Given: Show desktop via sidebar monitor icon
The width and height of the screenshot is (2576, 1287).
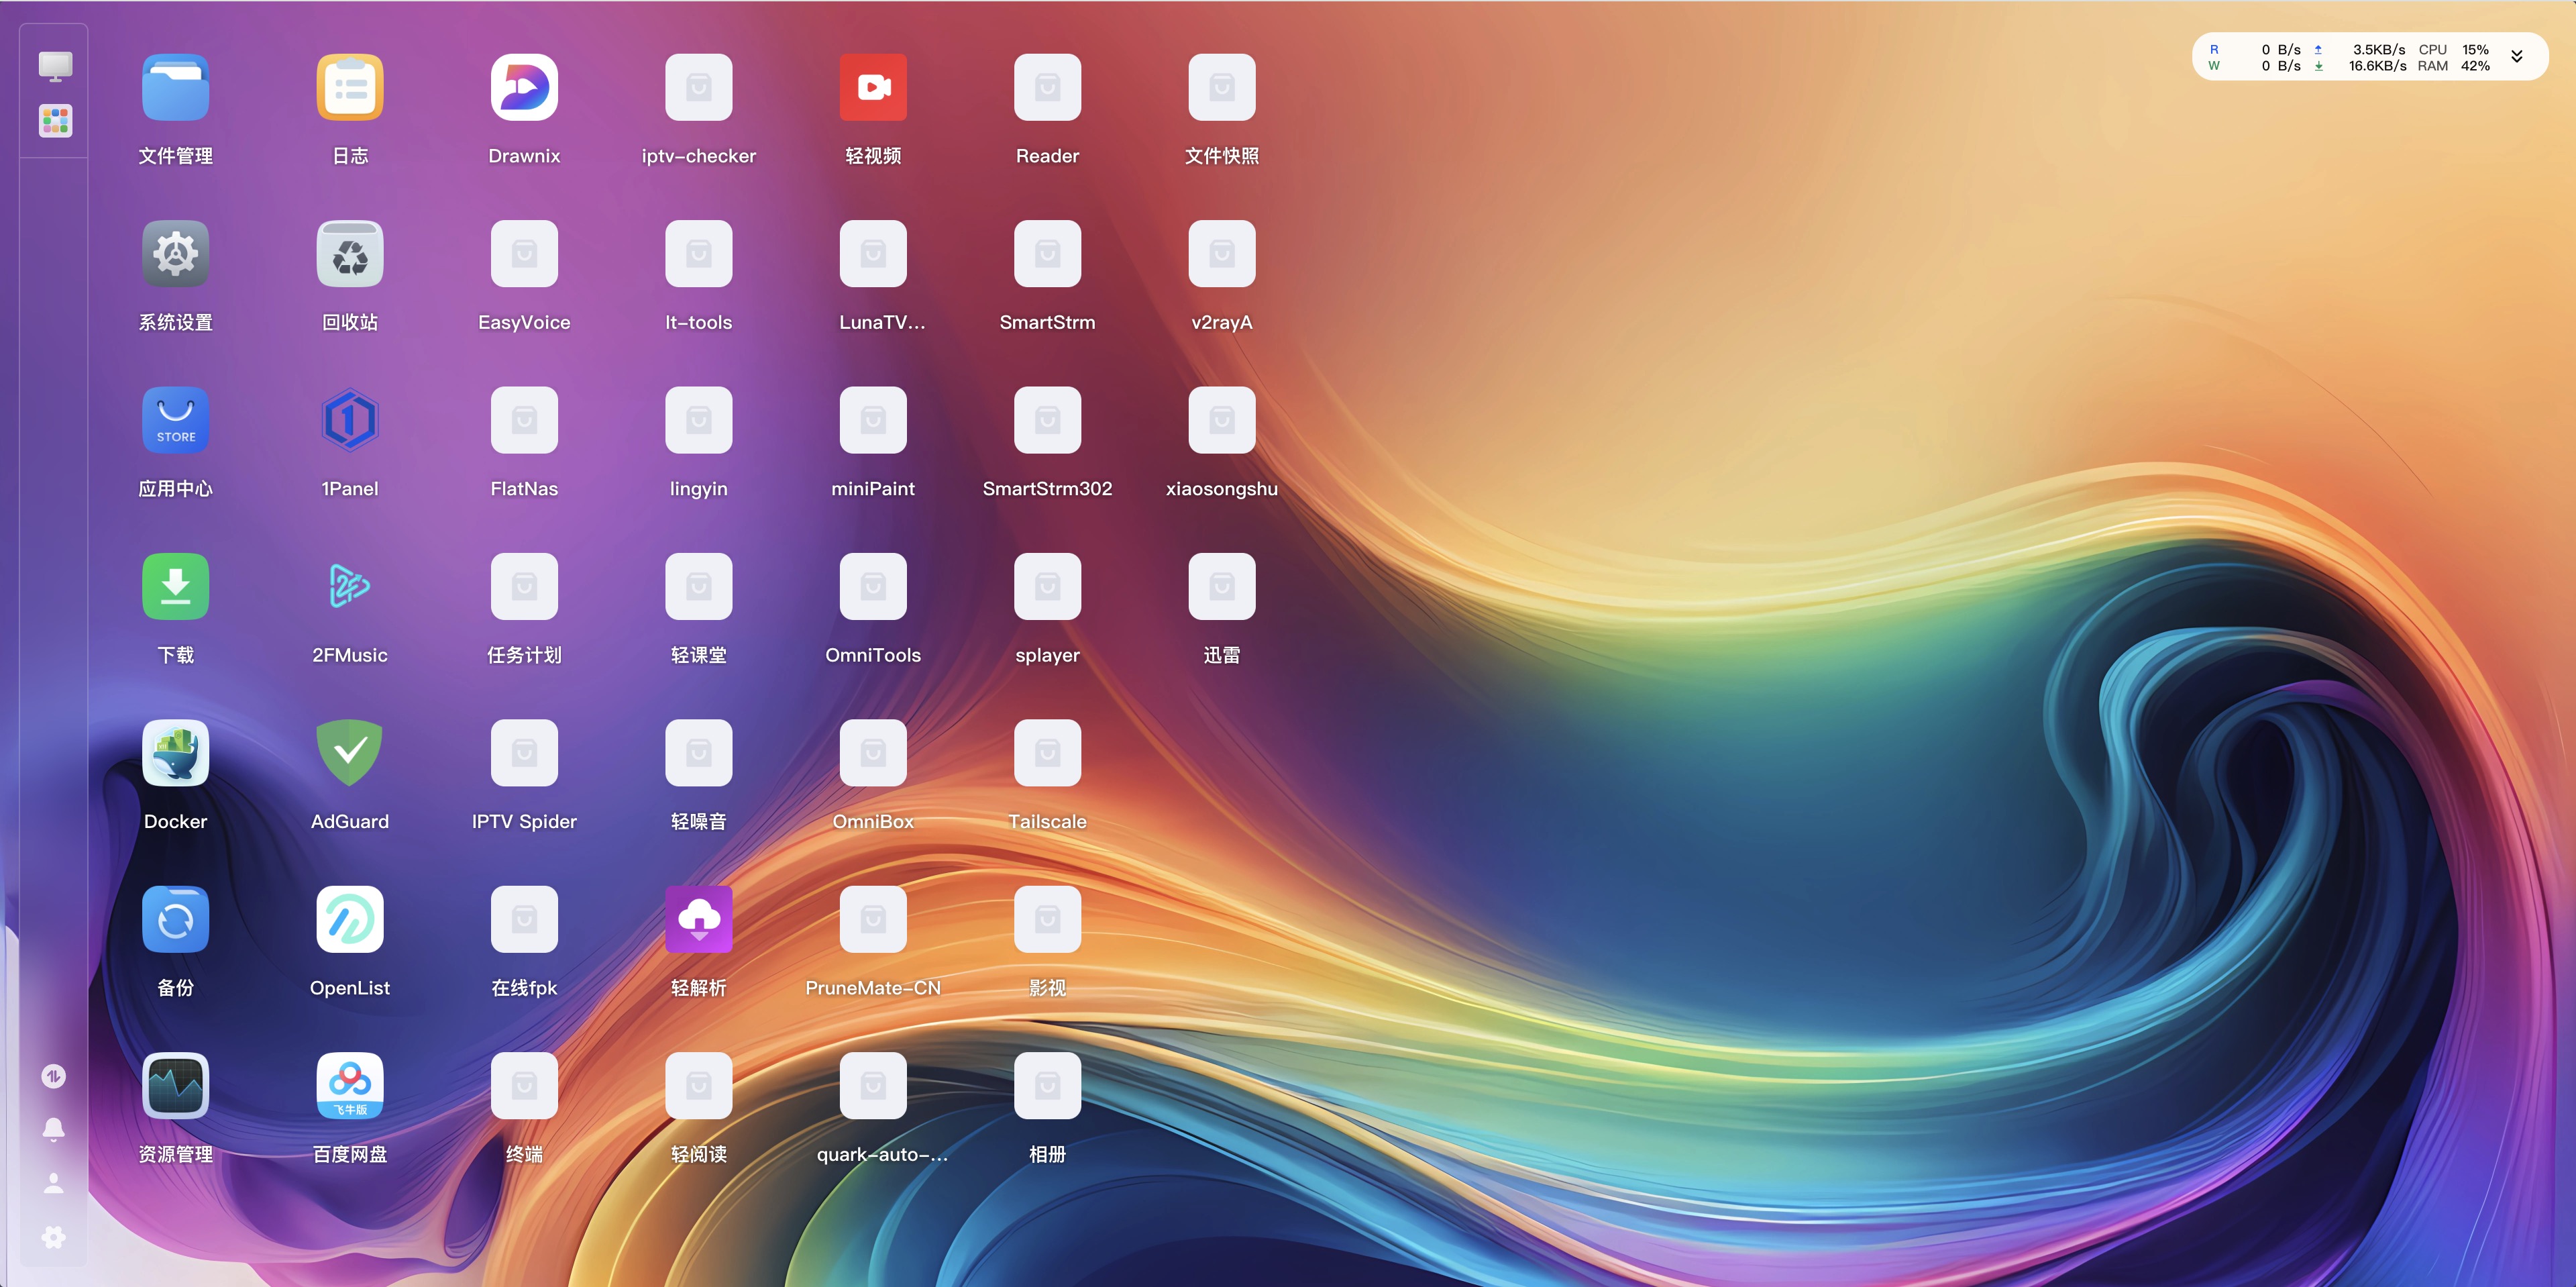Looking at the screenshot, I should tap(55, 66).
